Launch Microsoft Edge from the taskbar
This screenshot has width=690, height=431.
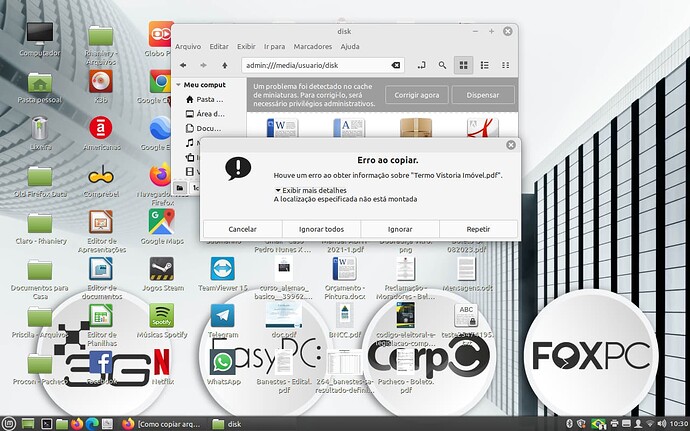(92, 424)
